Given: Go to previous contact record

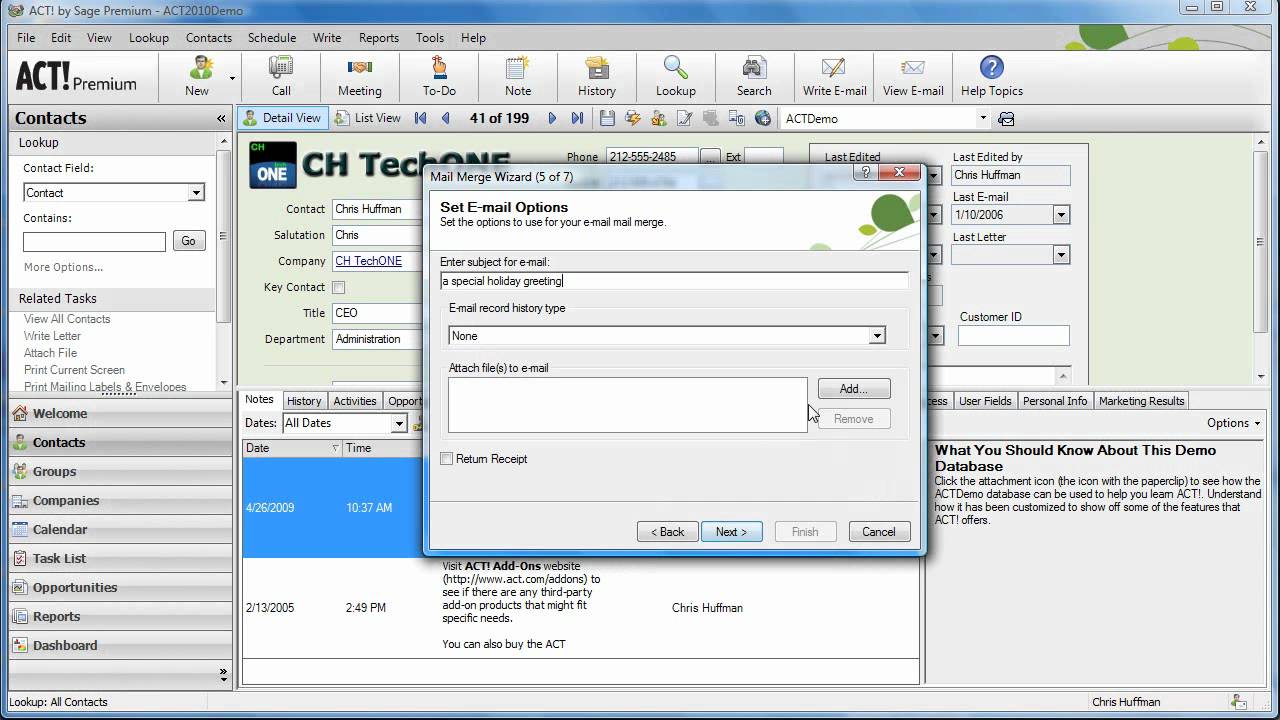Looking at the screenshot, I should [446, 118].
